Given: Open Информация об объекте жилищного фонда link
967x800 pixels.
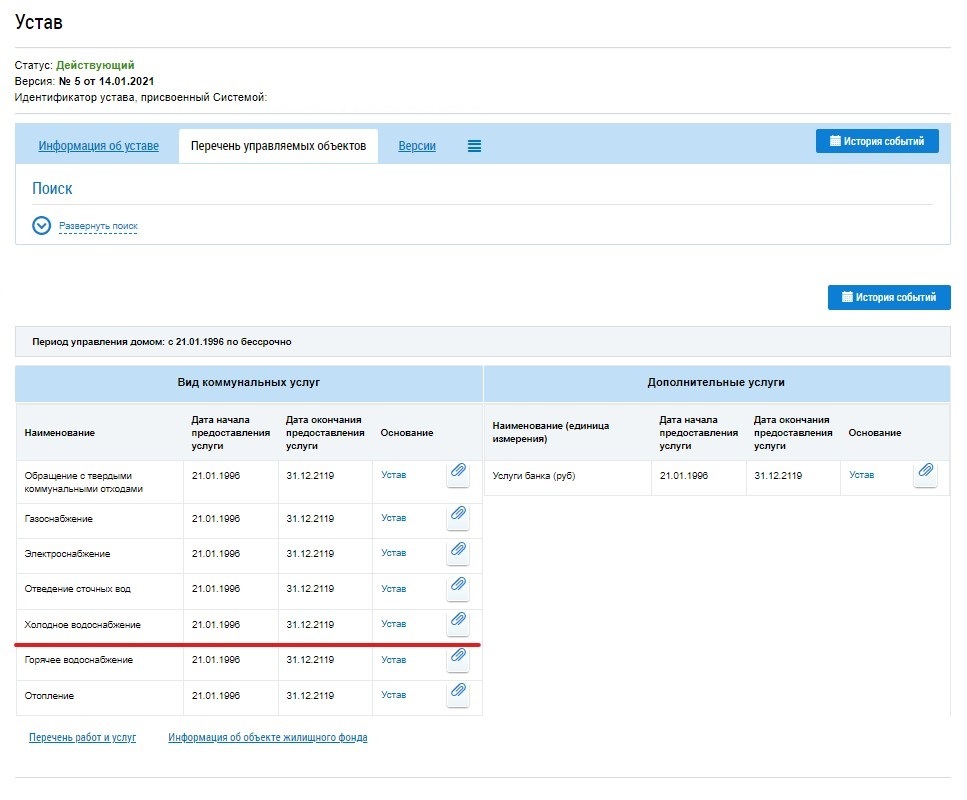Looking at the screenshot, I should pos(267,738).
